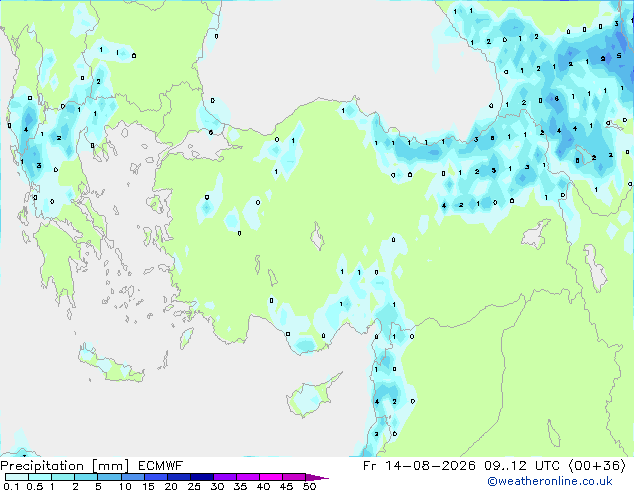The width and height of the screenshot is (634, 490).
Task: Click the 2–5 mm legend color swatch
Action: tap(86, 477)
